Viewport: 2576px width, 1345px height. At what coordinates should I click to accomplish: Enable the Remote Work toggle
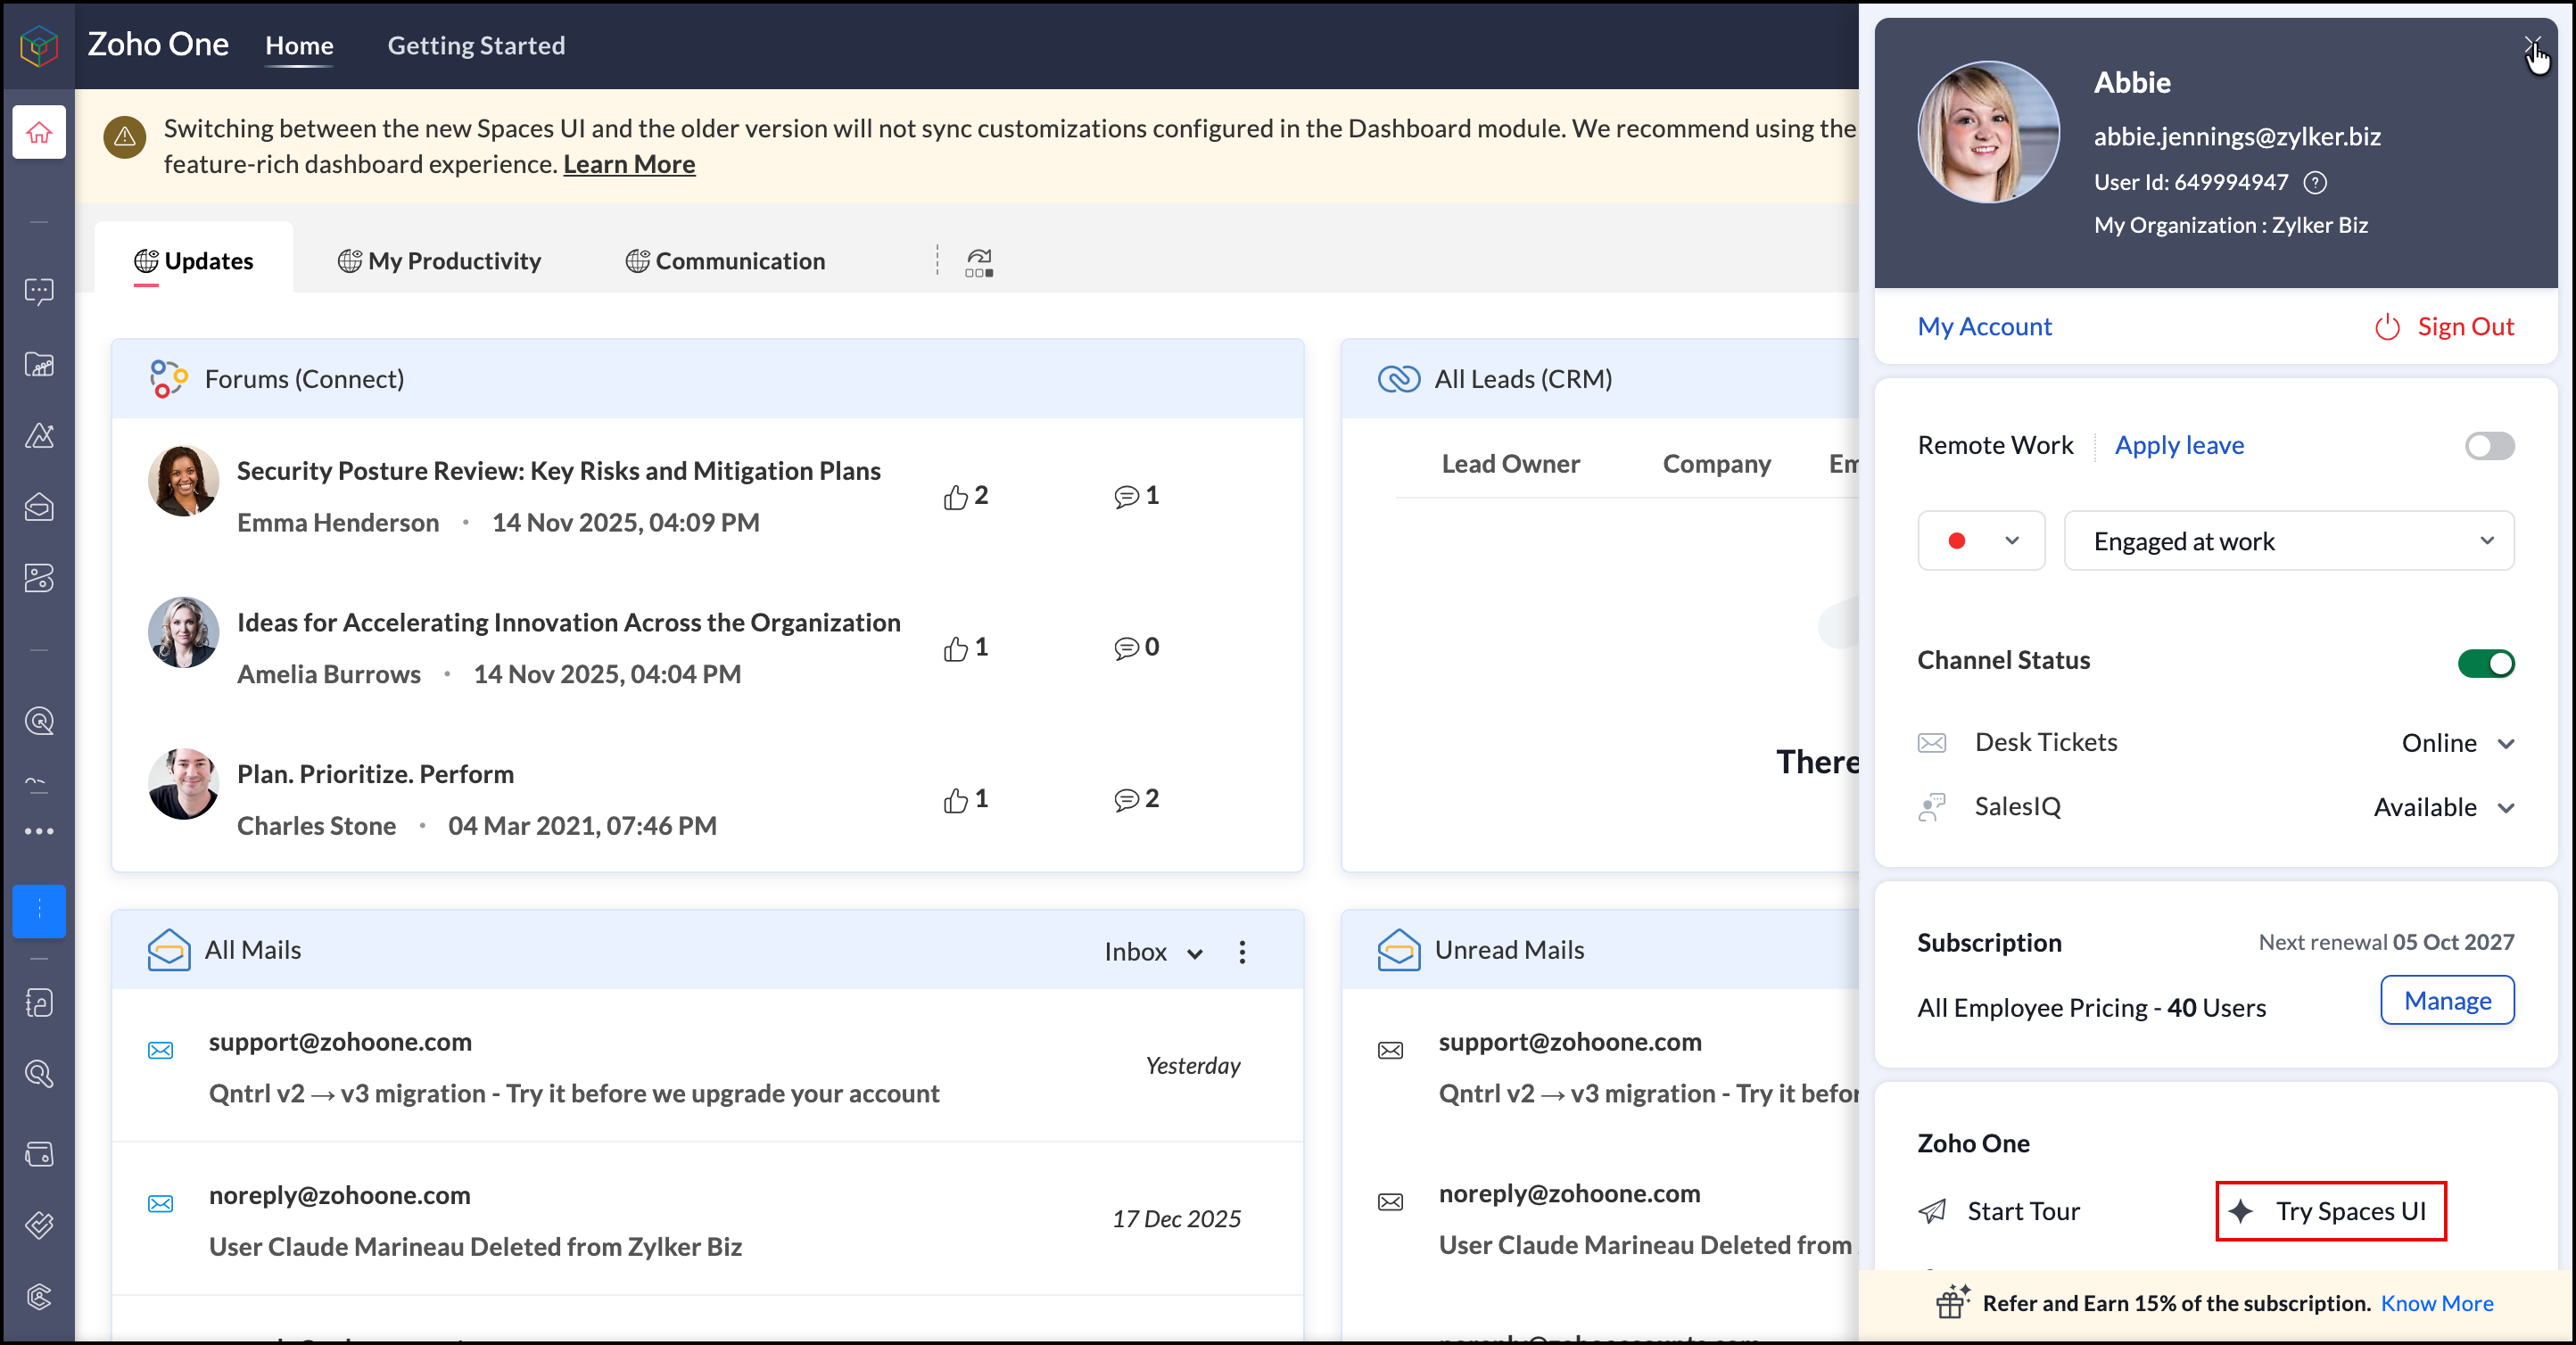coord(2488,445)
